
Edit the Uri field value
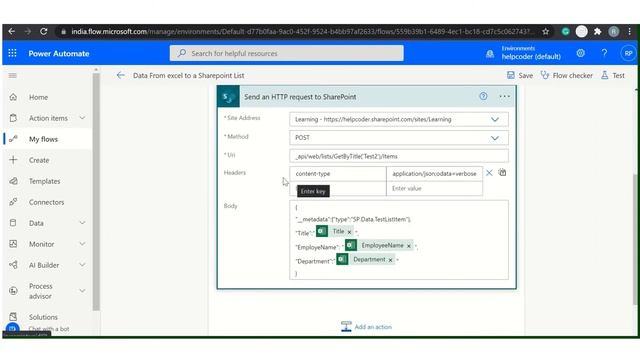point(399,156)
